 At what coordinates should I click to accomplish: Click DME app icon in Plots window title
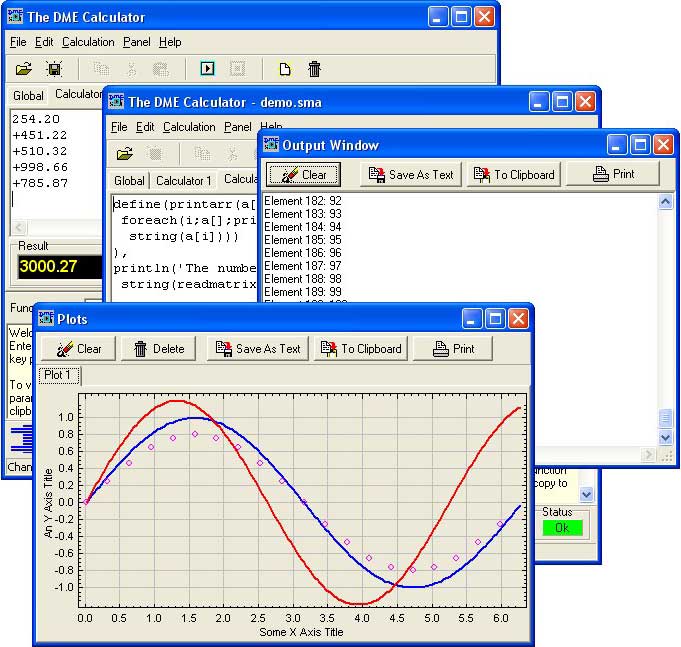pos(46,318)
